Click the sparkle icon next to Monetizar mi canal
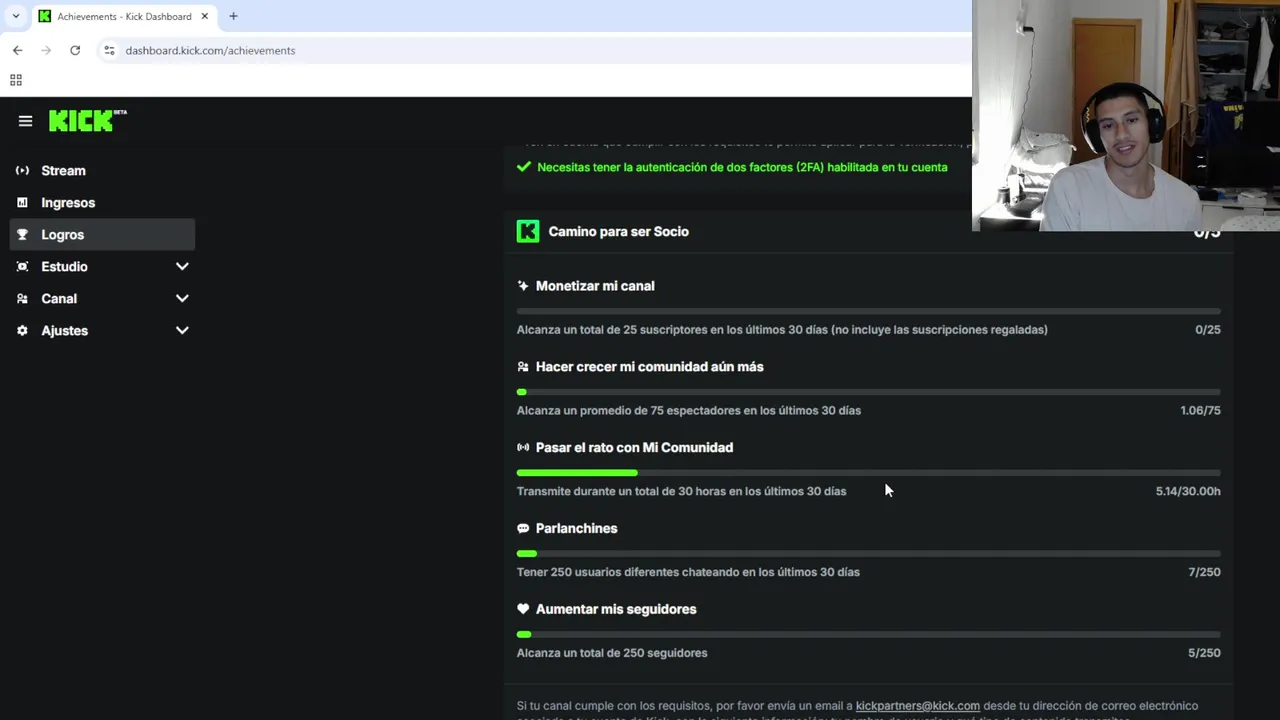This screenshot has height=720, width=1280. (522, 286)
